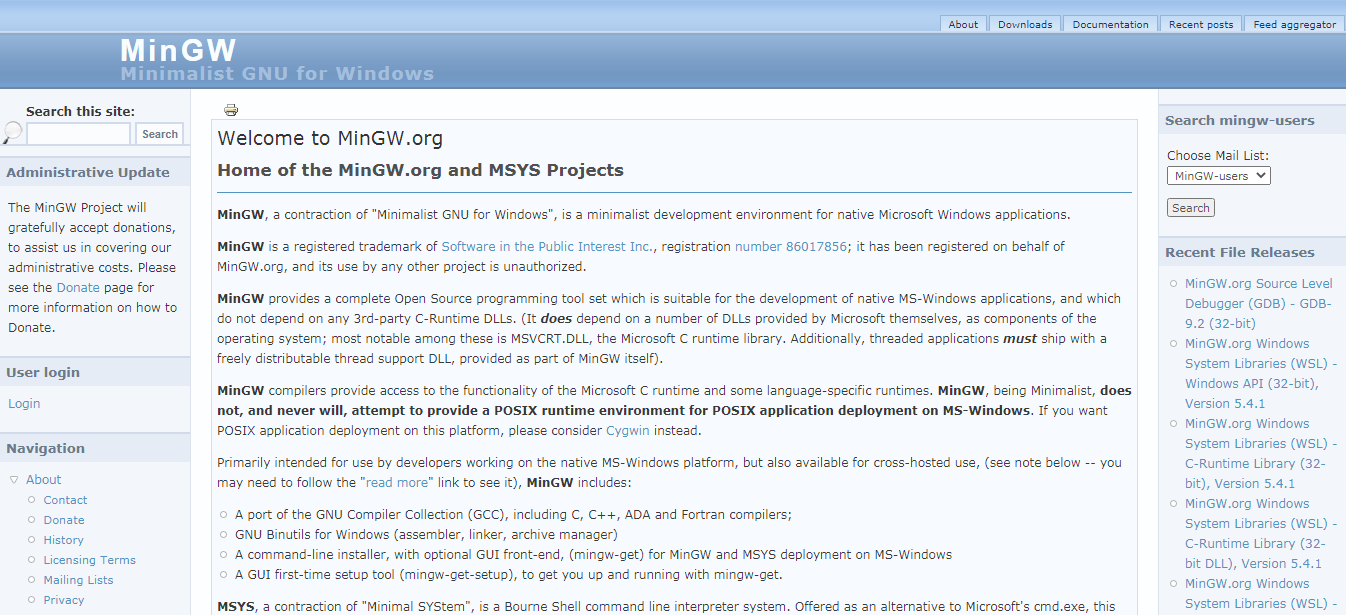Click Minimalist GNU for Windows tagline
Viewport: 1346px width, 615px height.
coord(277,74)
